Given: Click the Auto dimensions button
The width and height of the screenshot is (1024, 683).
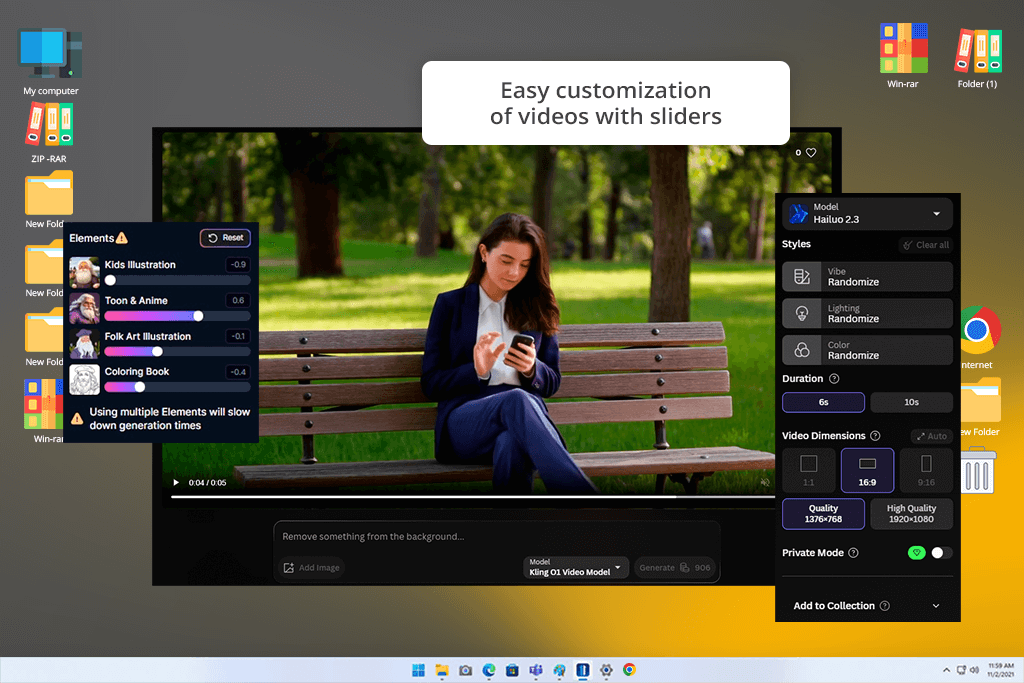Looking at the screenshot, I should 931,436.
